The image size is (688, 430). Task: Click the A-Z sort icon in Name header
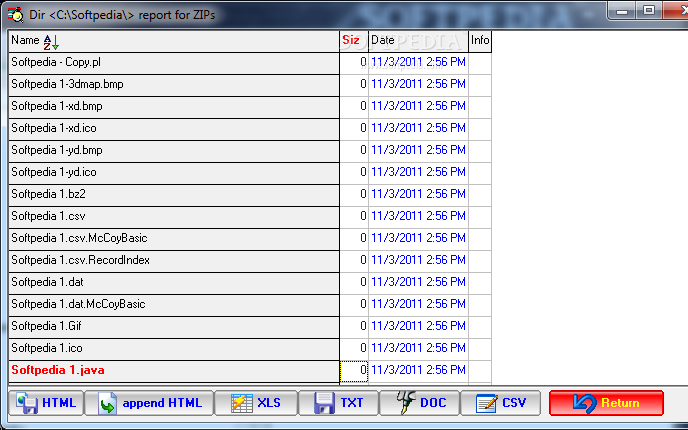(x=51, y=42)
